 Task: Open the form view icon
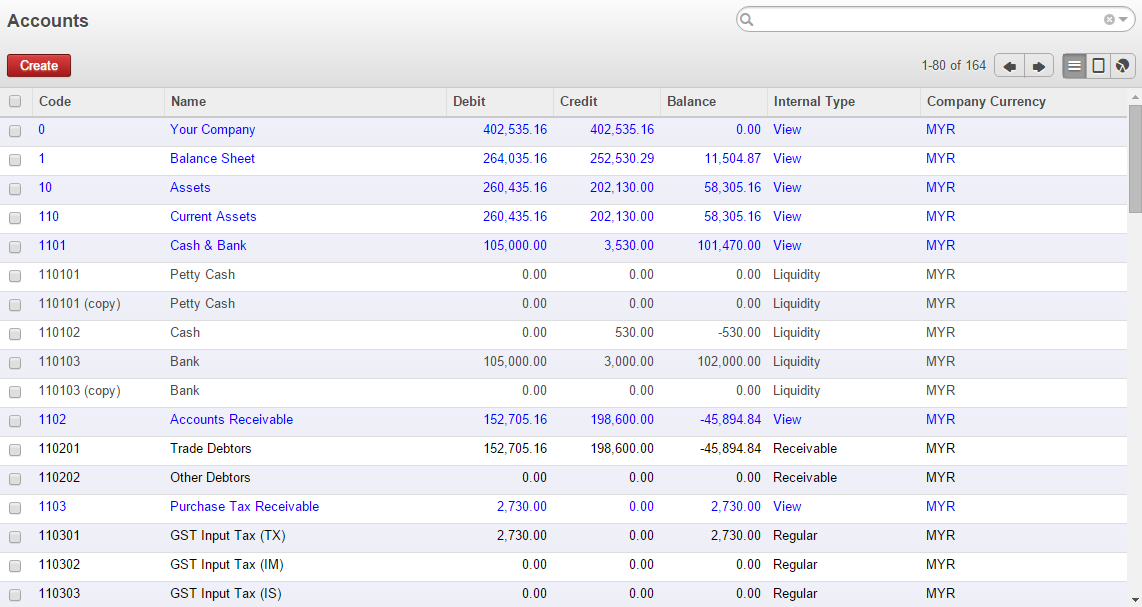click(1097, 65)
